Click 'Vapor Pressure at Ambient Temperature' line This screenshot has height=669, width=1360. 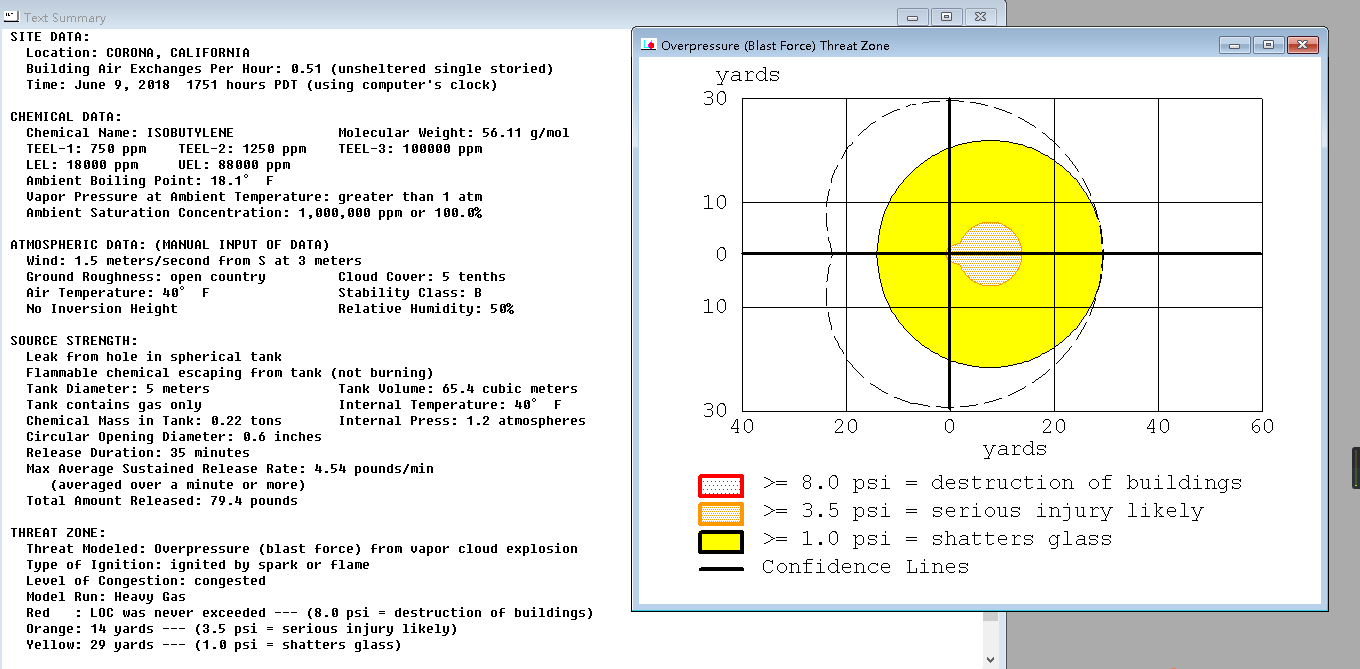[254, 197]
